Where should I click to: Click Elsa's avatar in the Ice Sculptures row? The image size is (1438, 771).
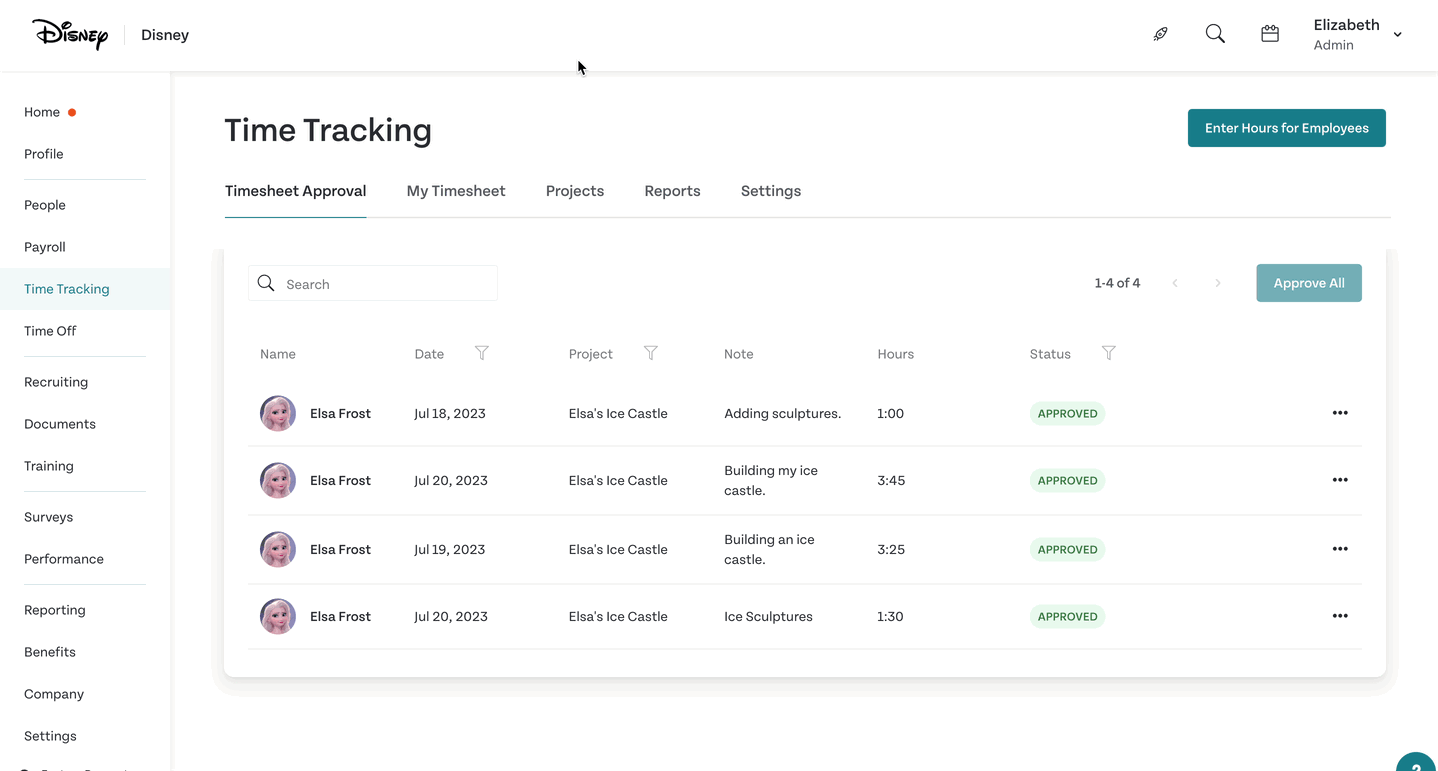coord(278,616)
